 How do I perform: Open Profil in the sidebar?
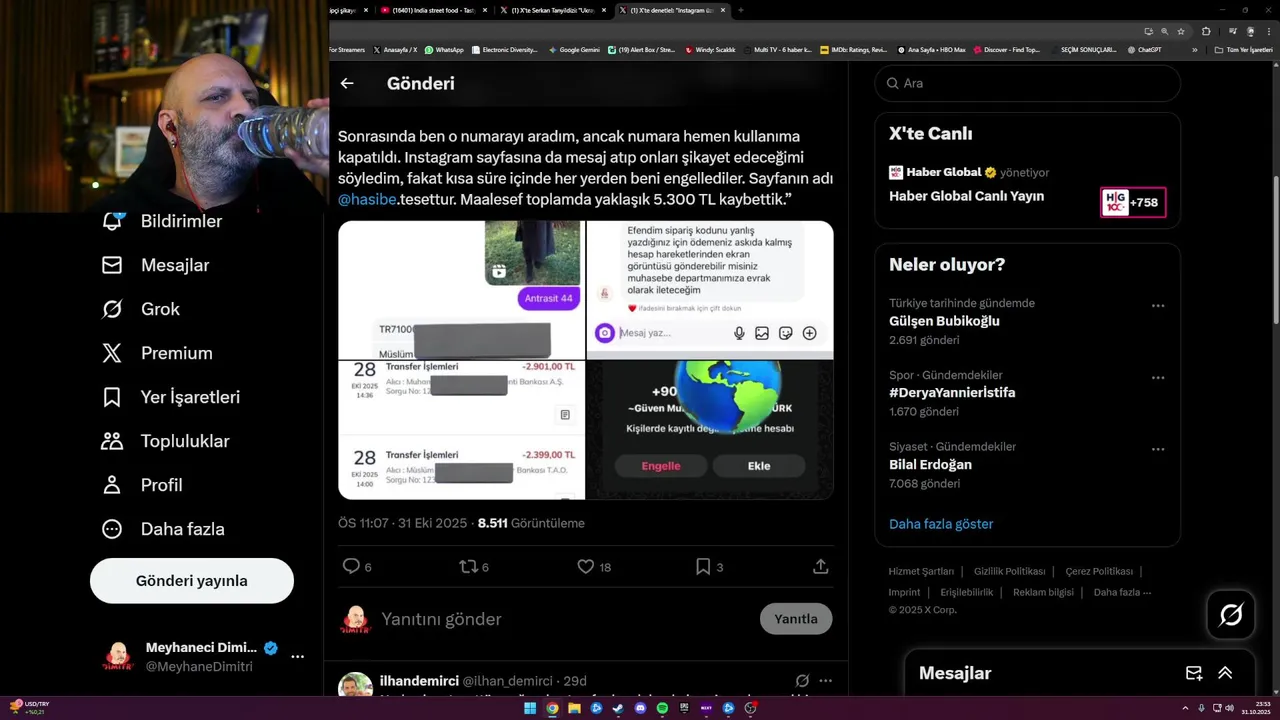click(143, 485)
